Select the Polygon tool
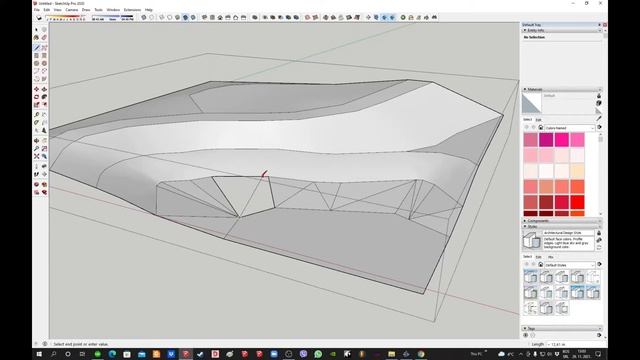The width and height of the screenshot is (640, 360). (44, 63)
